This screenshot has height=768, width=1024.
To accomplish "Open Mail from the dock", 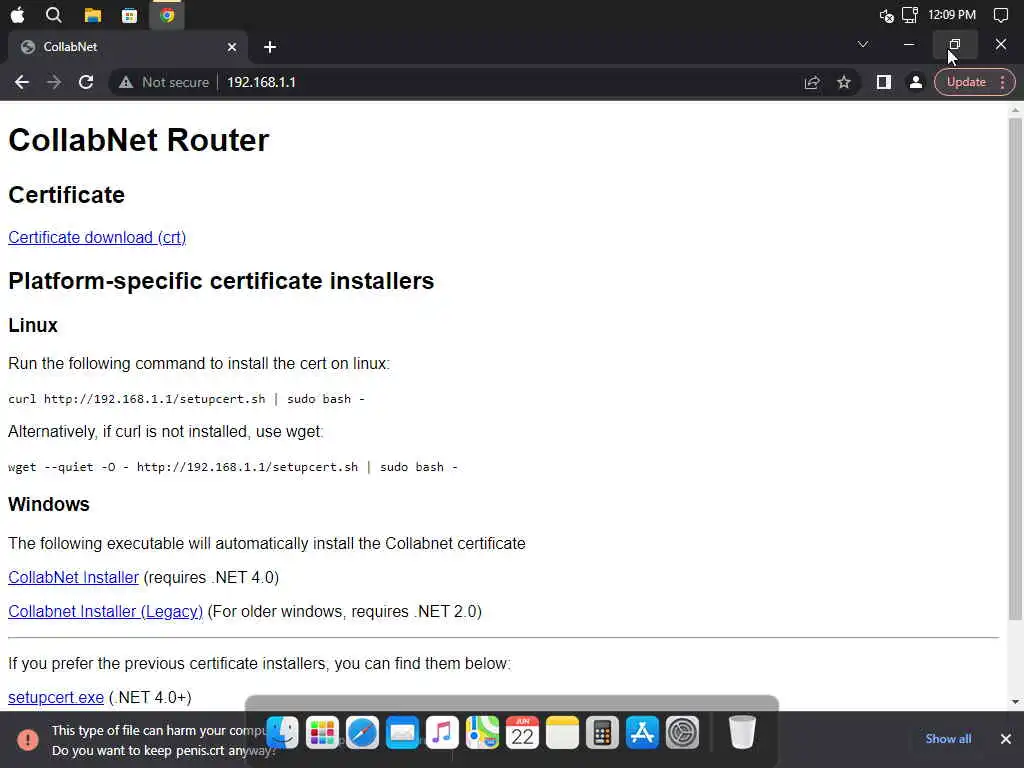I will [402, 732].
